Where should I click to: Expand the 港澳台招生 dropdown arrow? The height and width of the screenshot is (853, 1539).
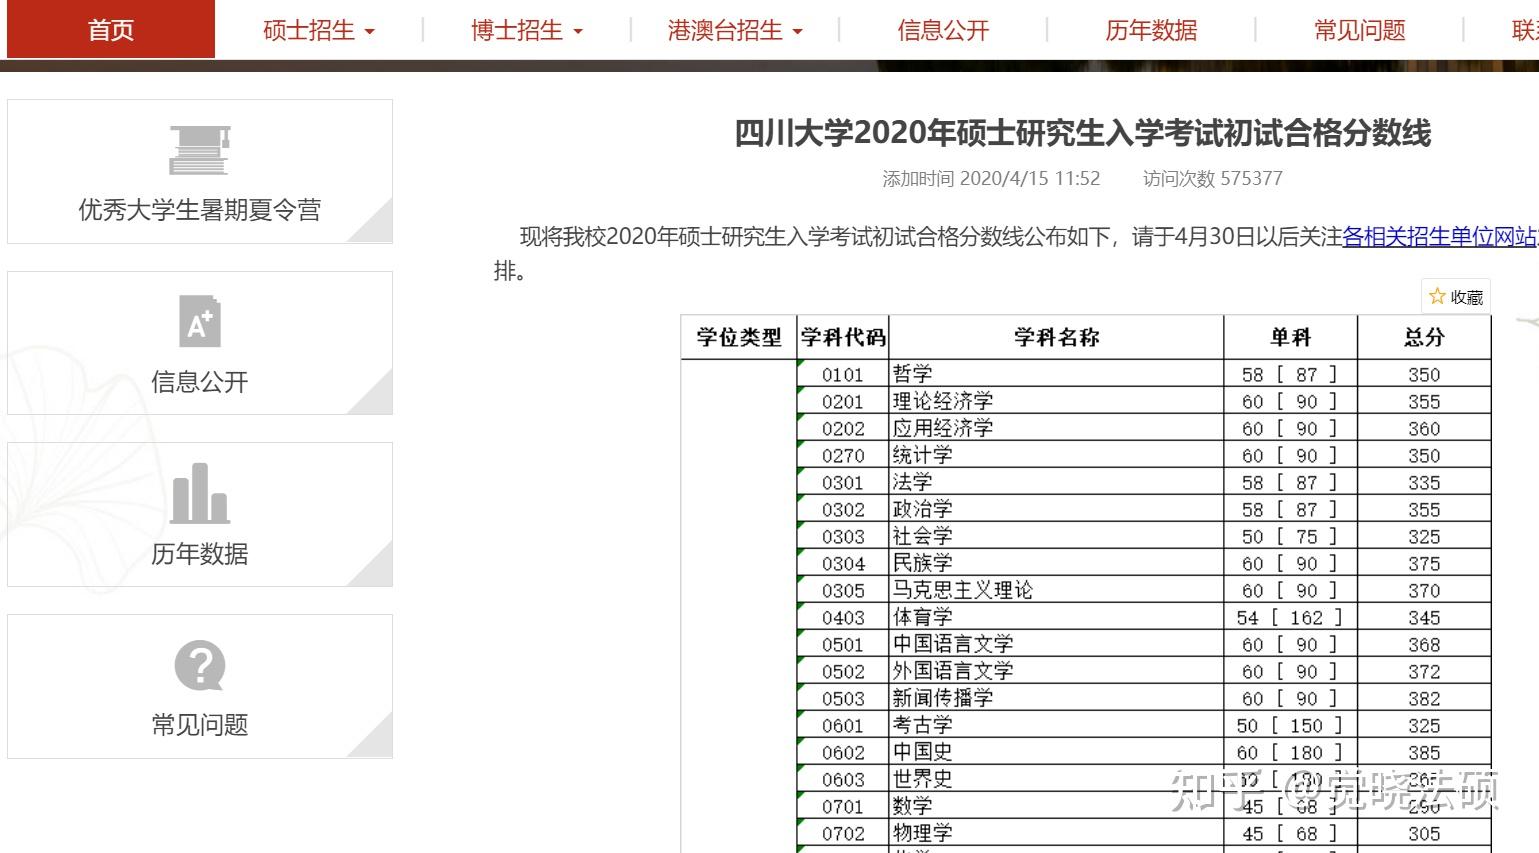click(x=798, y=32)
